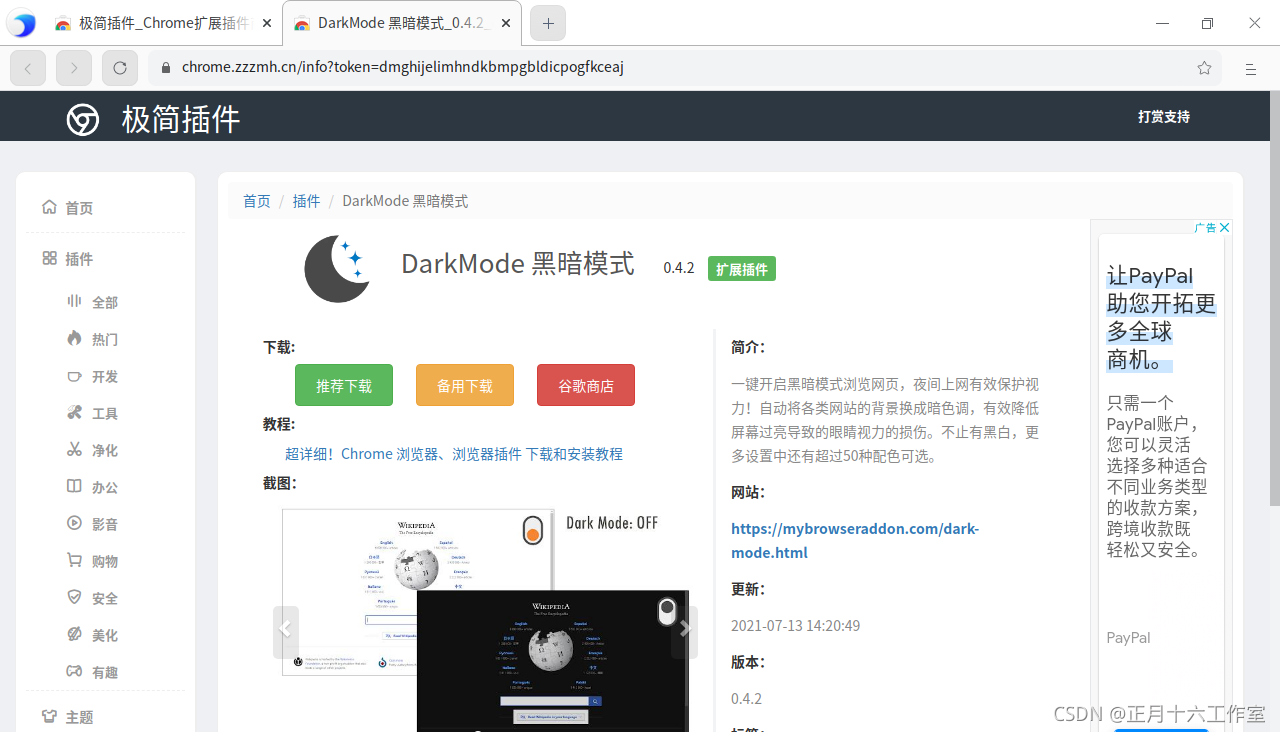The height and width of the screenshot is (732, 1280).
Task: Click the 0.4.2 version text beside title
Action: pyautogui.click(x=679, y=268)
